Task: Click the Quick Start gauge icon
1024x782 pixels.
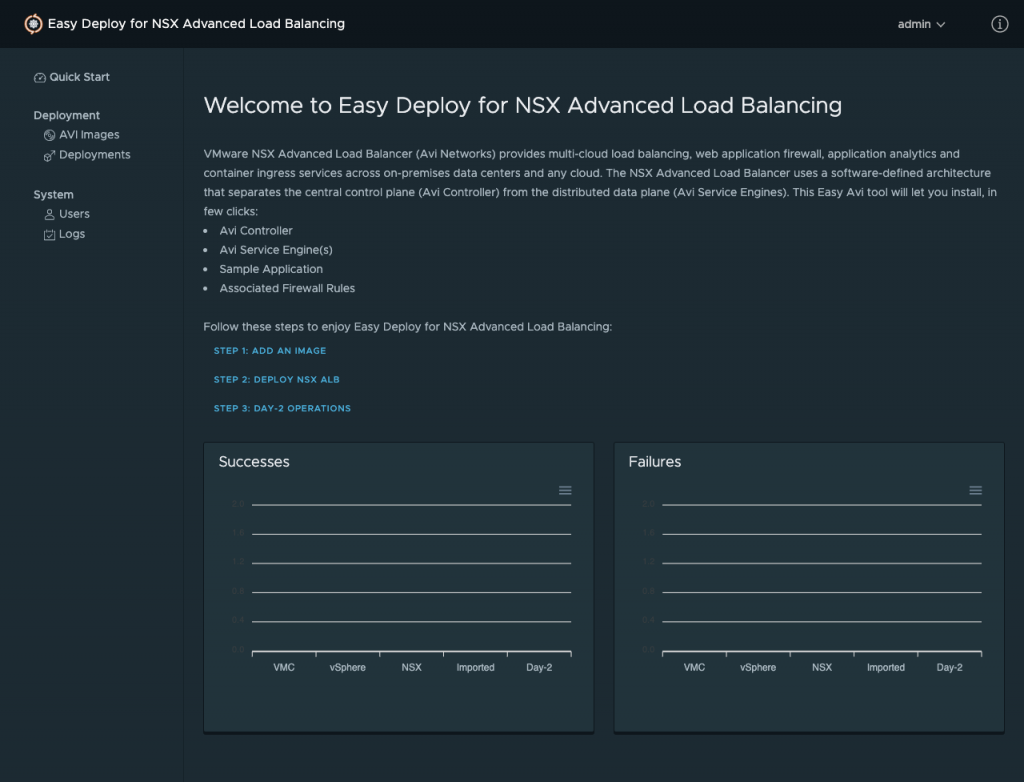Action: pyautogui.click(x=40, y=78)
